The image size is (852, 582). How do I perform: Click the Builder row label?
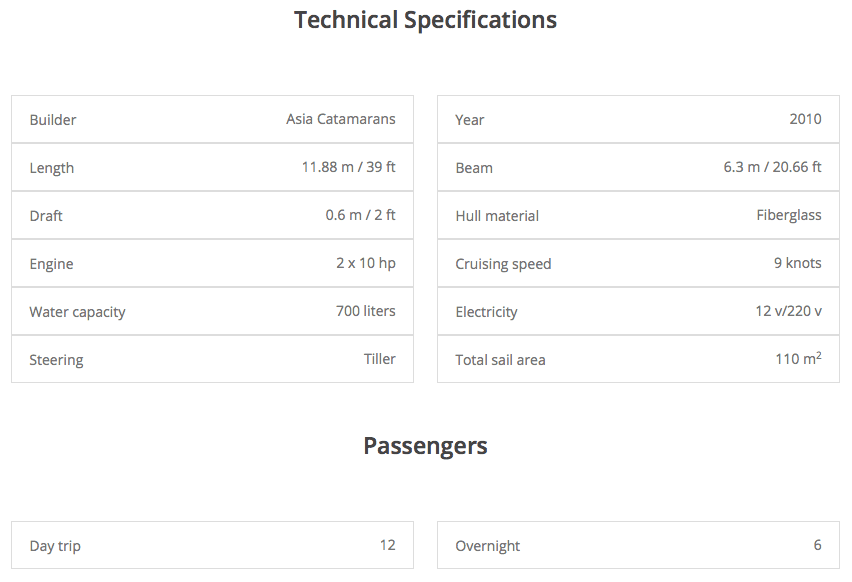click(53, 120)
